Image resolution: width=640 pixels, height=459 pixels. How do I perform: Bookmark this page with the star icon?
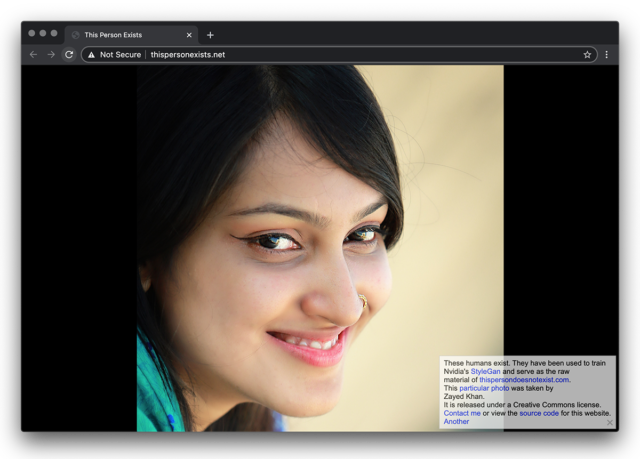click(587, 55)
